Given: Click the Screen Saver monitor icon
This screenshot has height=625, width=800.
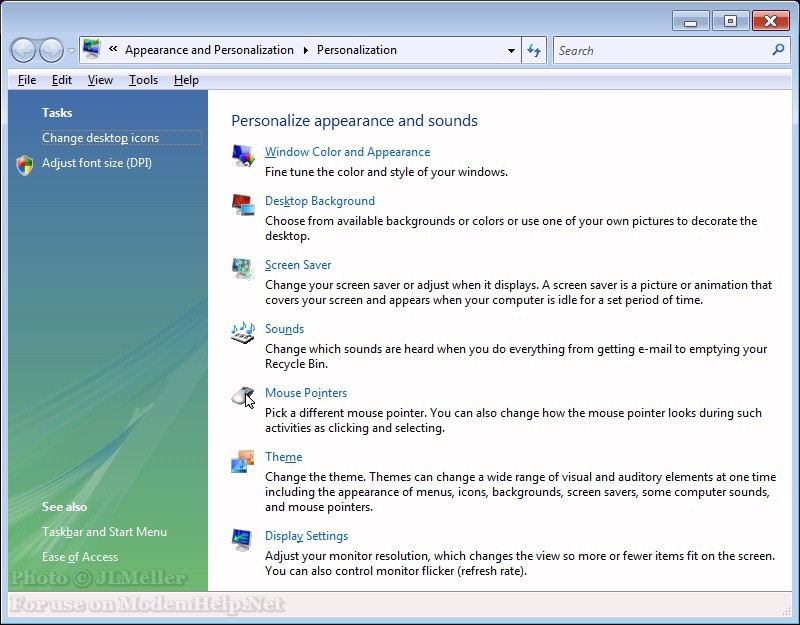Looking at the screenshot, I should [x=243, y=268].
